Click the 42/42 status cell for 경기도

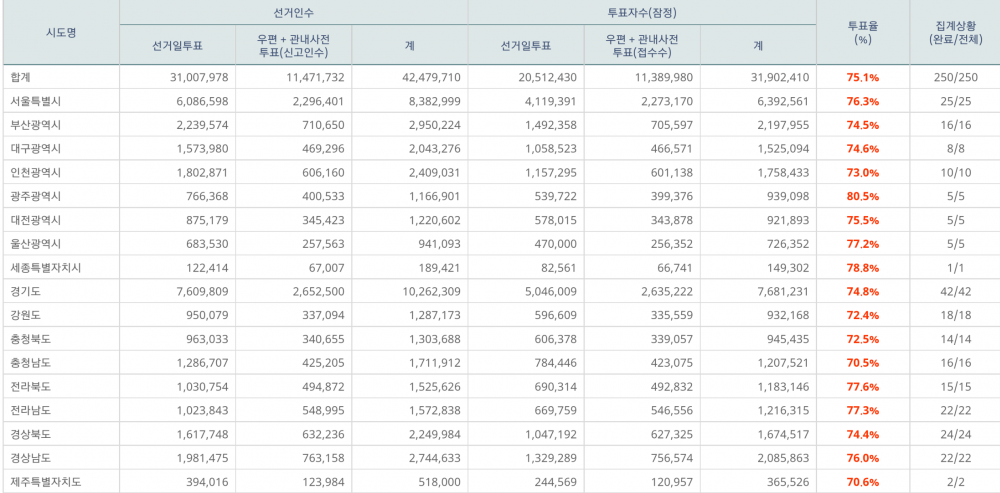pos(954,292)
